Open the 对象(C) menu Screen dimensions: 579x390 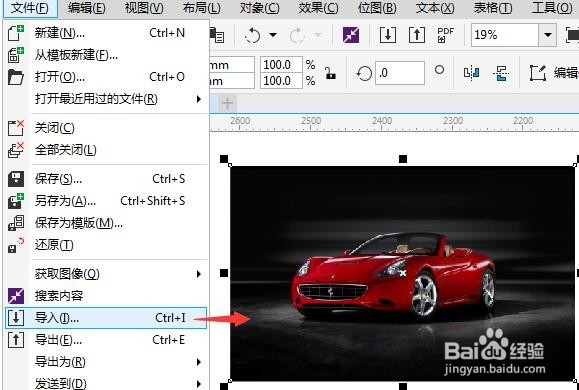(259, 8)
